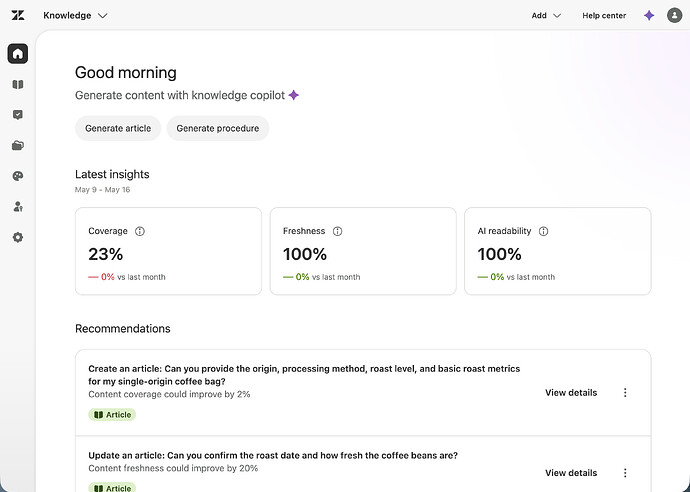Click the Article tag under coffee bag recommendation
Screen dimensions: 690x492
[112, 415]
